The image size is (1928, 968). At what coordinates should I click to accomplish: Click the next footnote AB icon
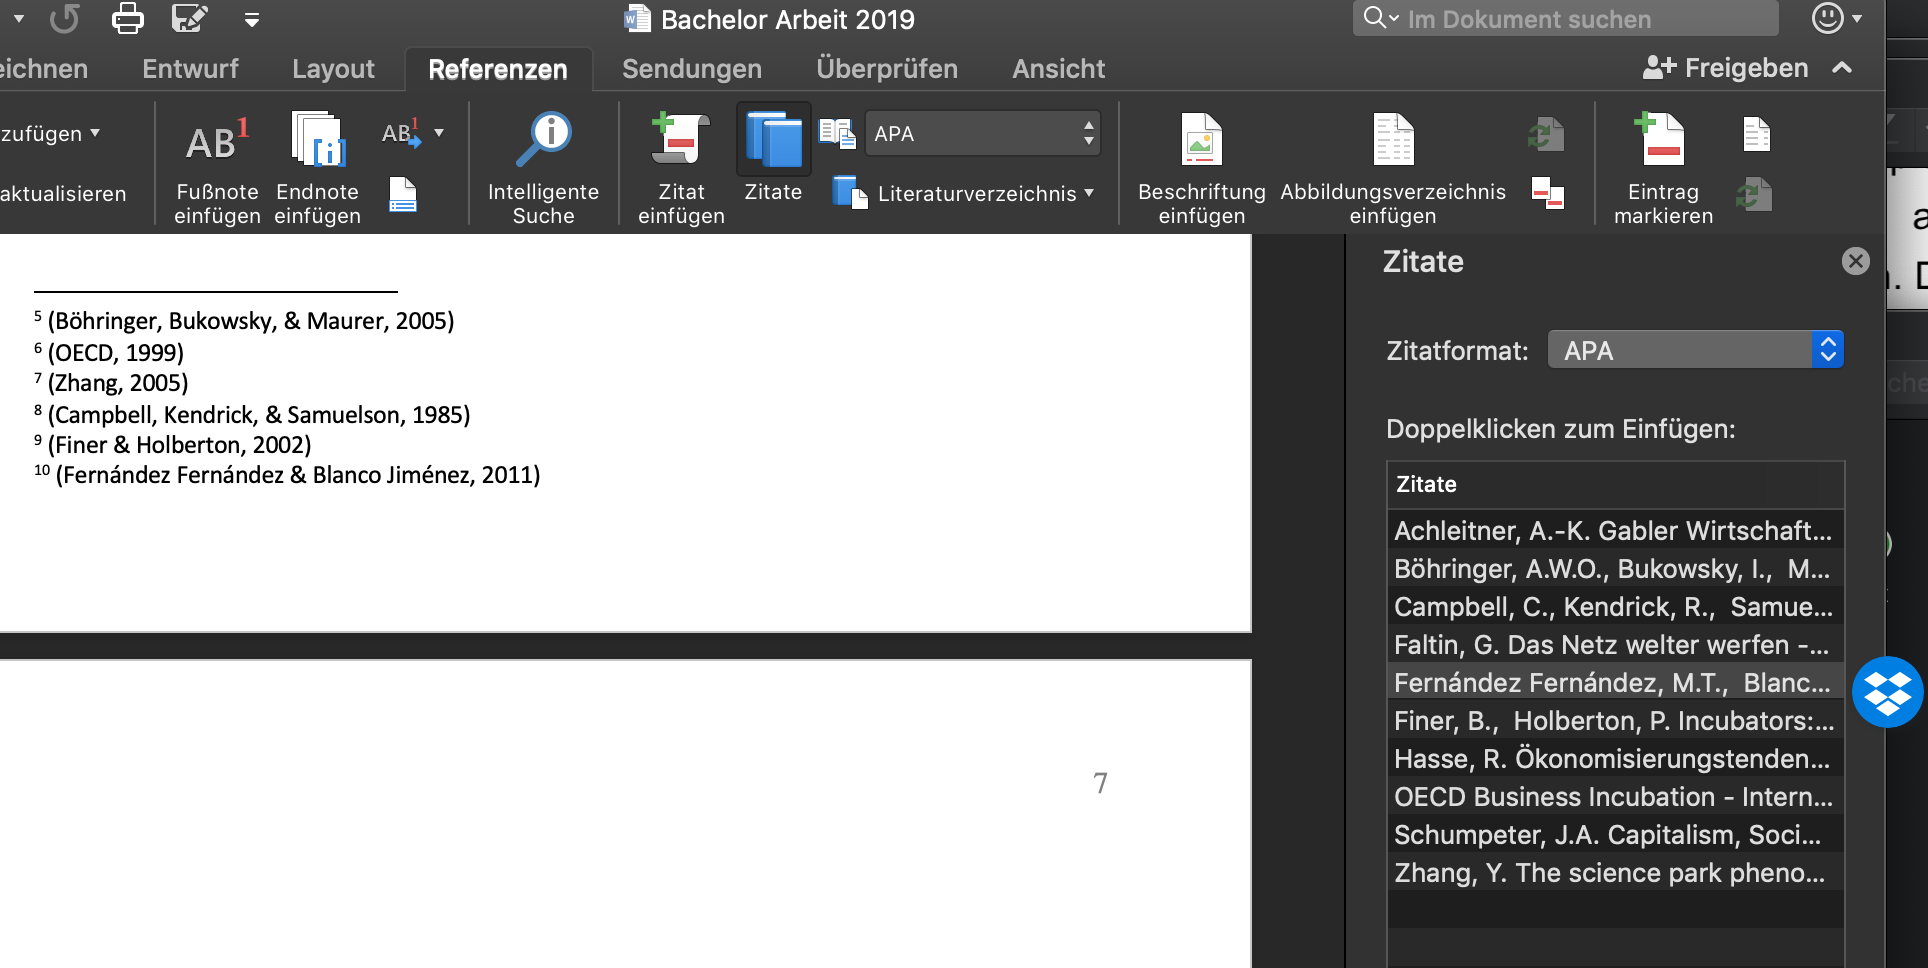(400, 133)
